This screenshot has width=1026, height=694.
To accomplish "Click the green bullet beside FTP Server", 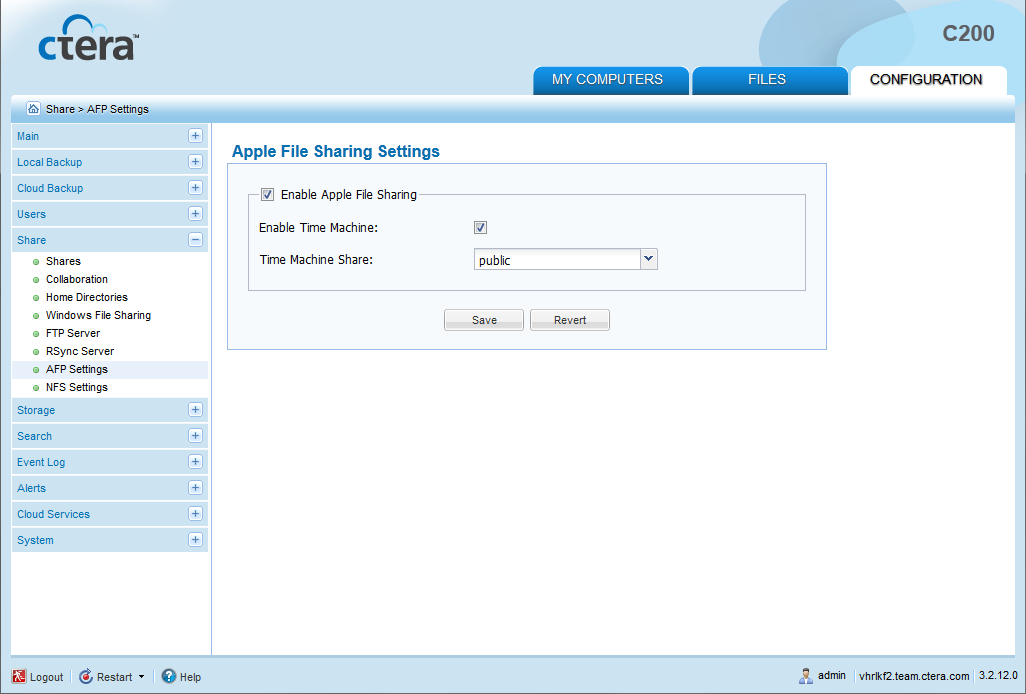I will (36, 334).
